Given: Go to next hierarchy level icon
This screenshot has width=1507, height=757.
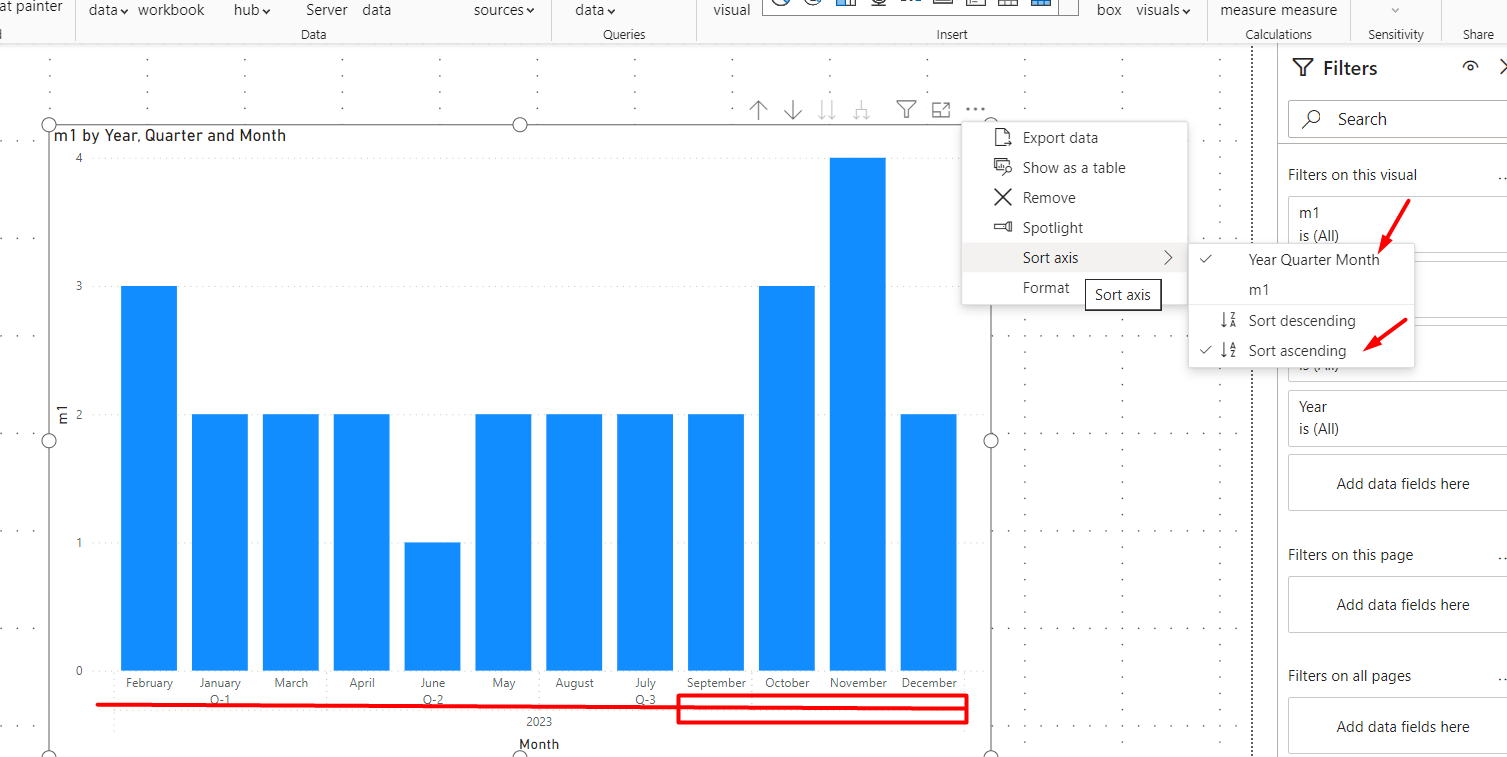Looking at the screenshot, I should pos(827,110).
